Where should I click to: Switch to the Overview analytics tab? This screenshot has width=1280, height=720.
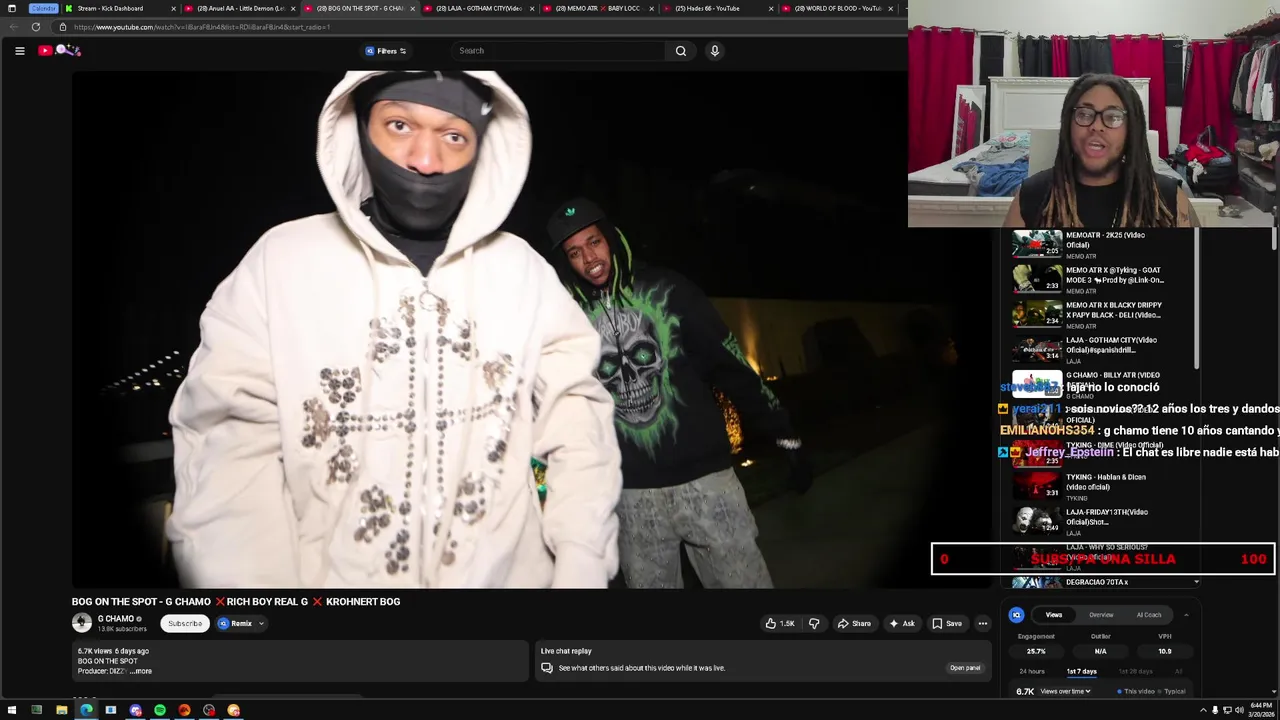1101,615
